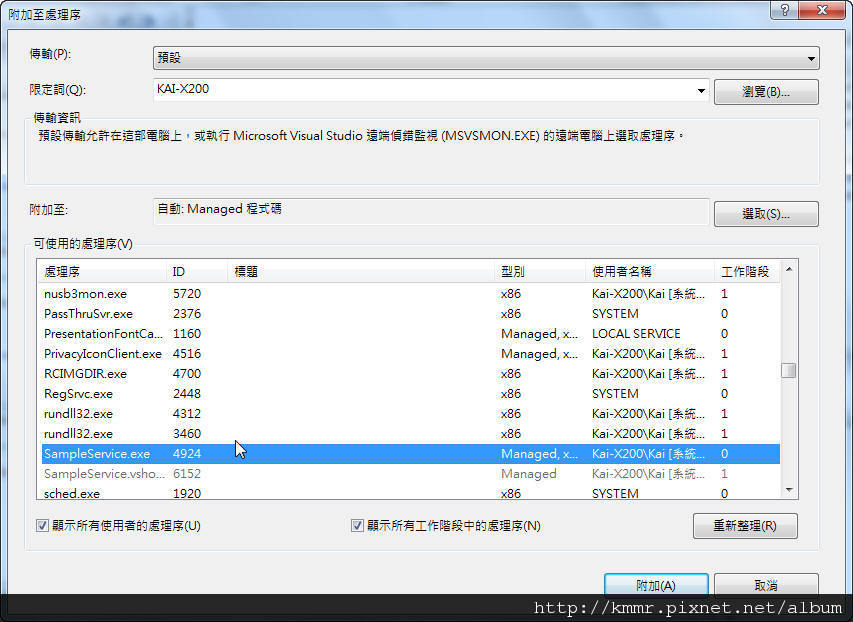Click LOCAL SERVICE user name cell
853x622 pixels.
click(x=636, y=334)
